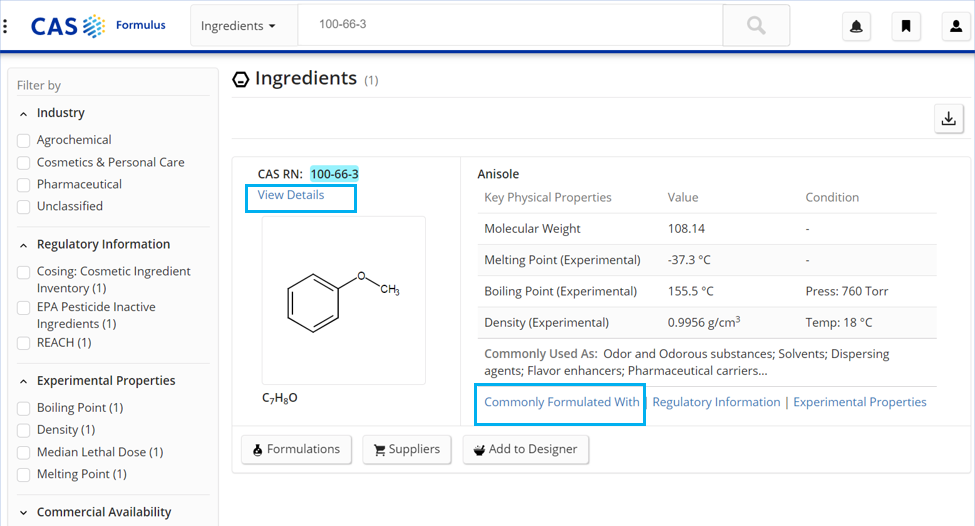
Task: Open user account profile icon
Action: [x=956, y=26]
